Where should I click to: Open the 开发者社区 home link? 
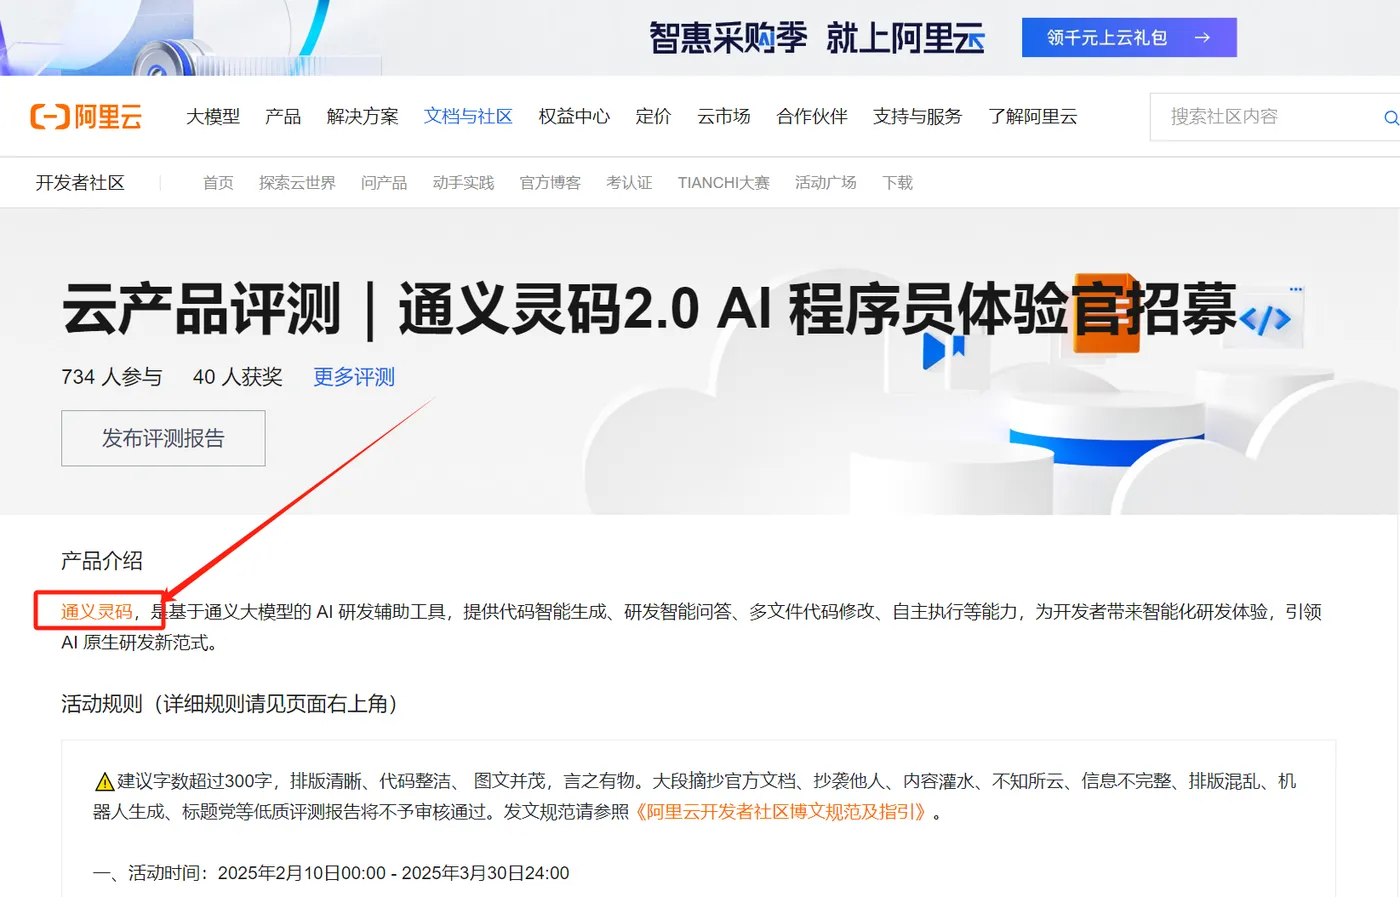tap(80, 183)
